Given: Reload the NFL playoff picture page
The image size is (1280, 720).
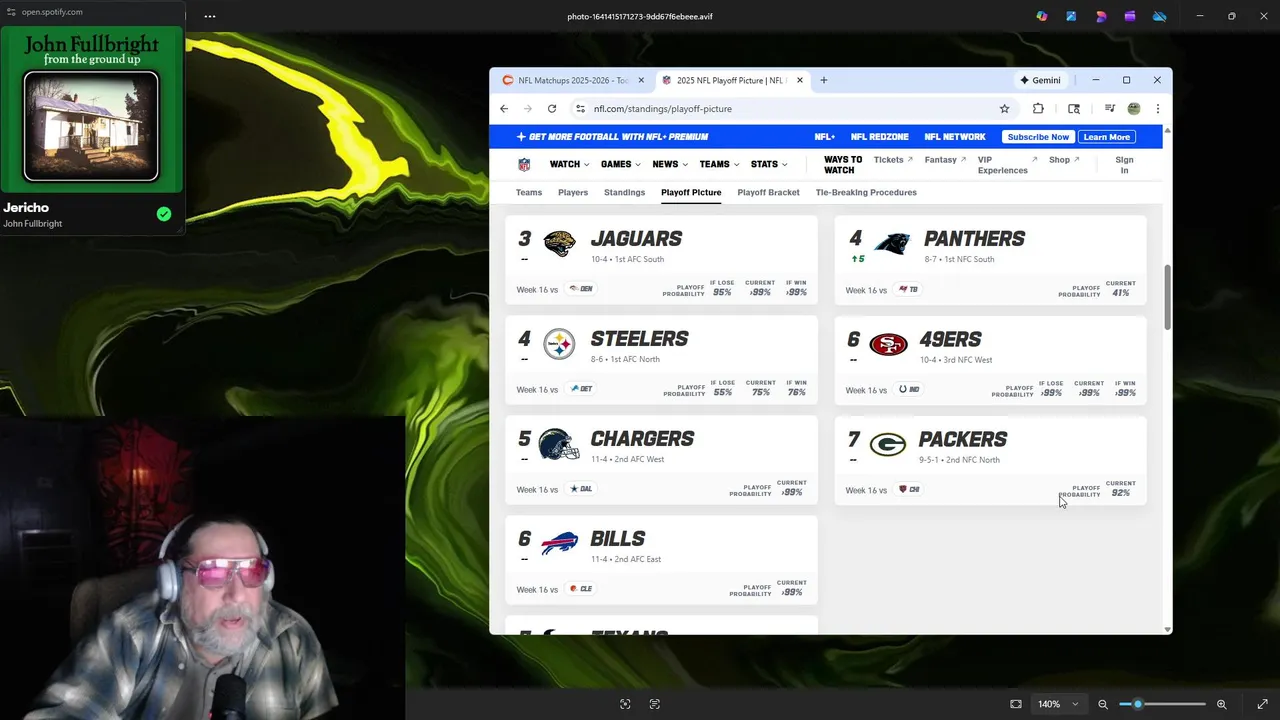Looking at the screenshot, I should 552,108.
